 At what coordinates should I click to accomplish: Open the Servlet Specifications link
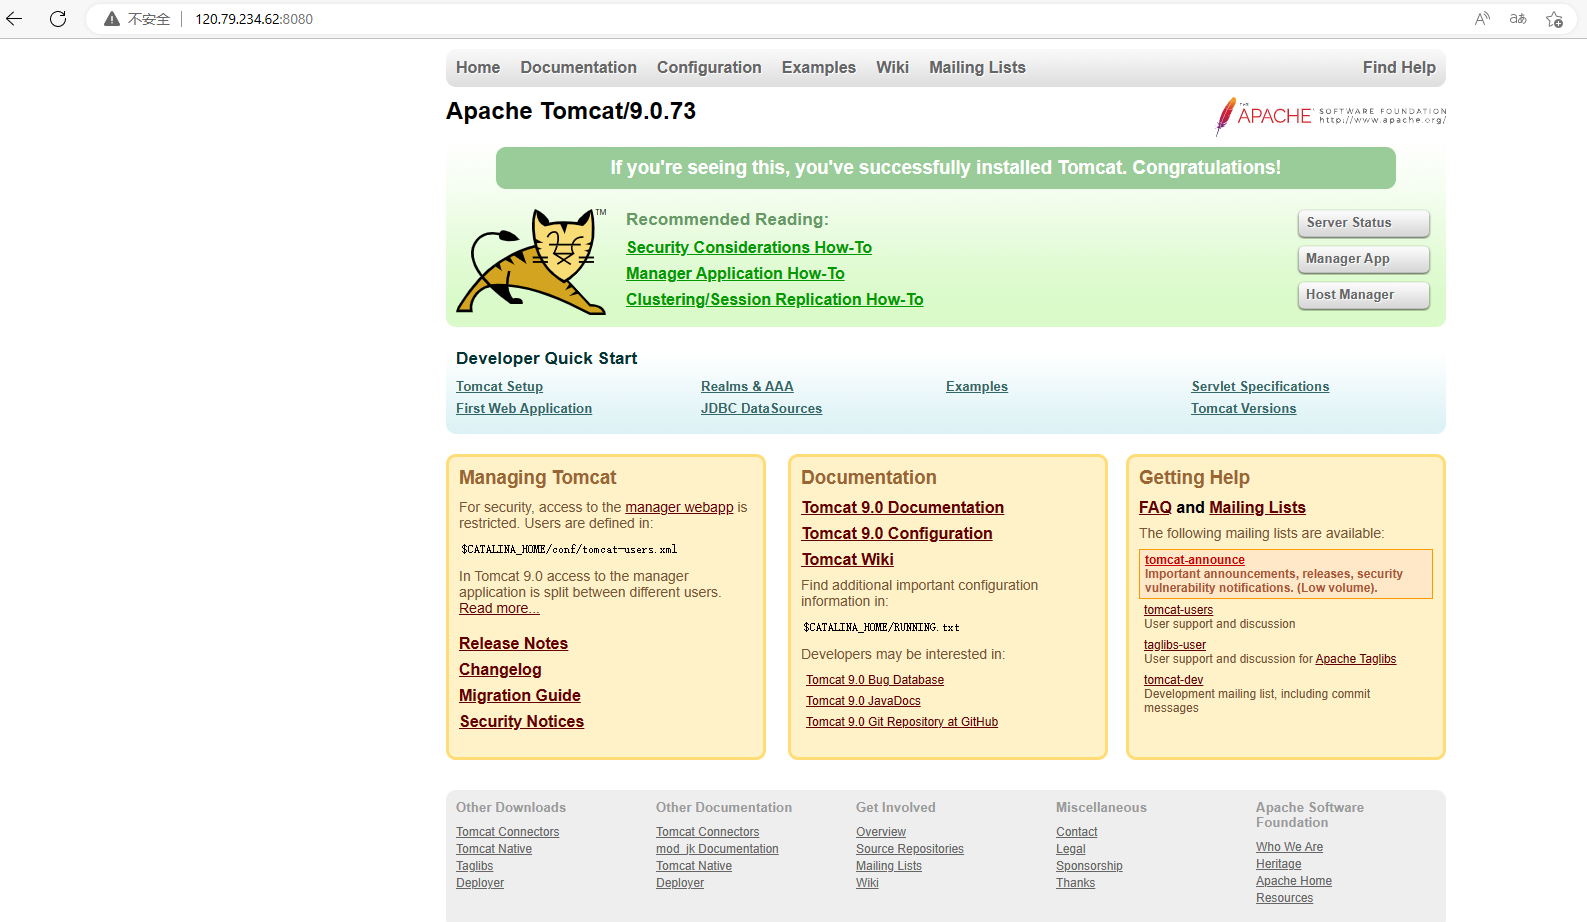[1260, 386]
